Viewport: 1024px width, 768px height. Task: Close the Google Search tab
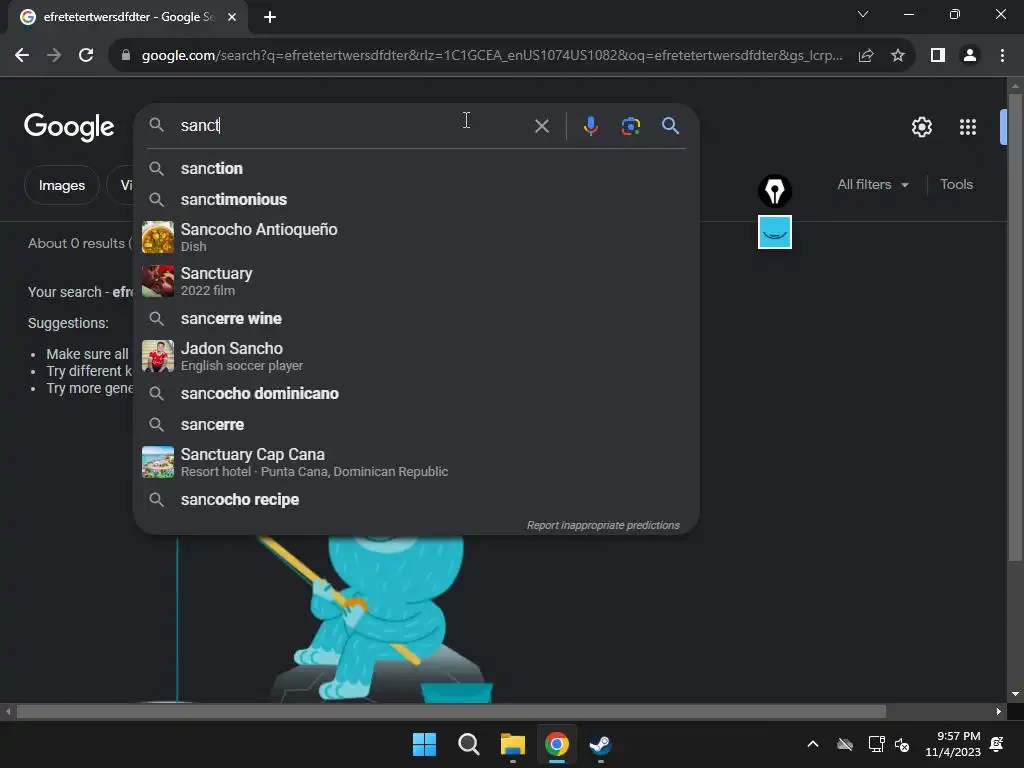tap(232, 17)
